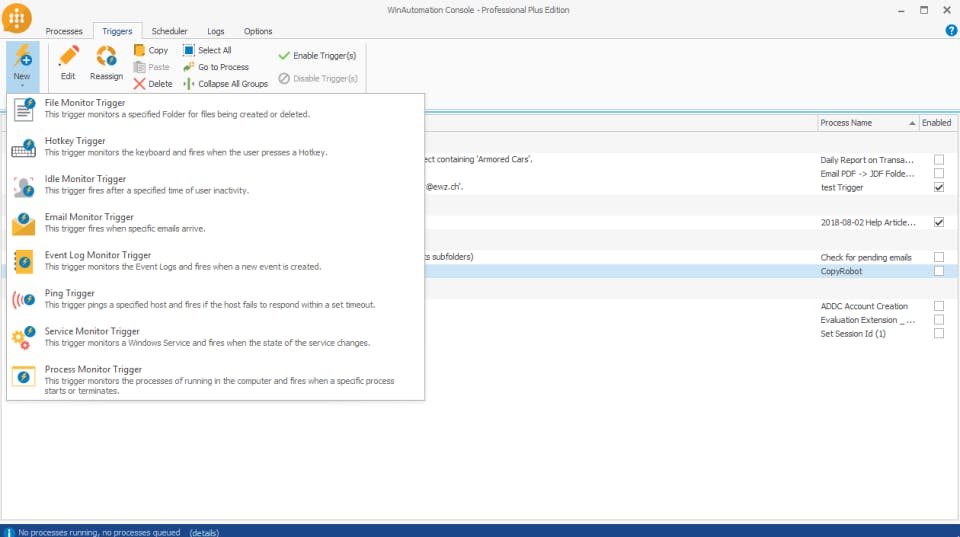Image resolution: width=960 pixels, height=537 pixels.
Task: Click the Enabled column header
Action: 936,123
